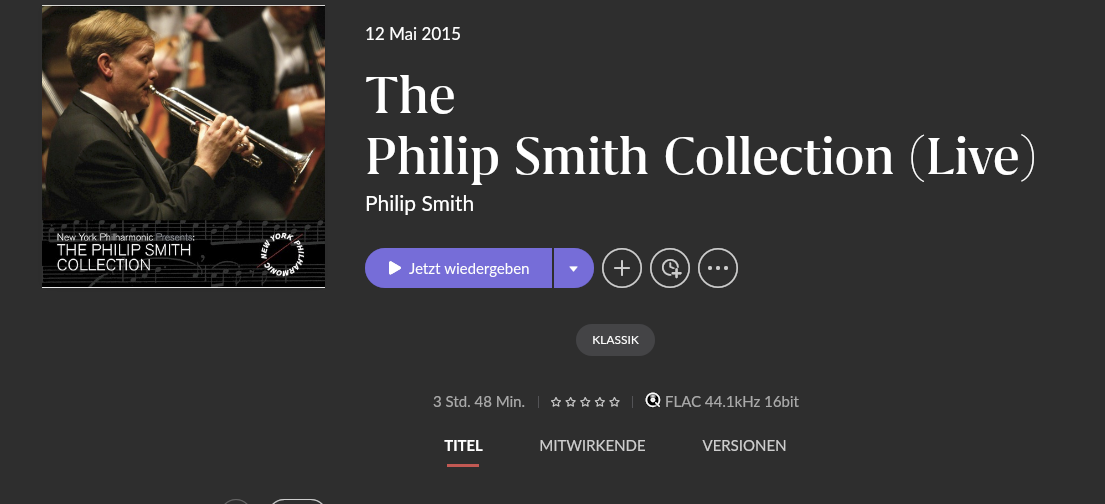
Task: Select the TITEL tab
Action: pos(463,445)
